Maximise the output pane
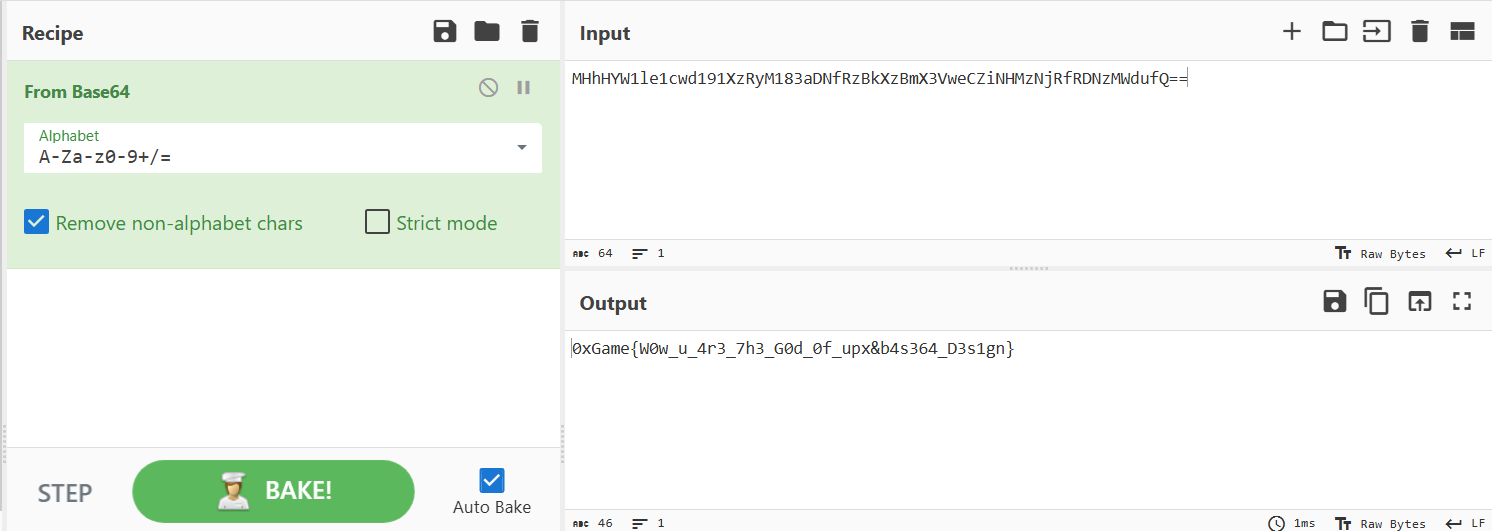Image resolution: width=1492 pixels, height=531 pixels. tap(1462, 302)
